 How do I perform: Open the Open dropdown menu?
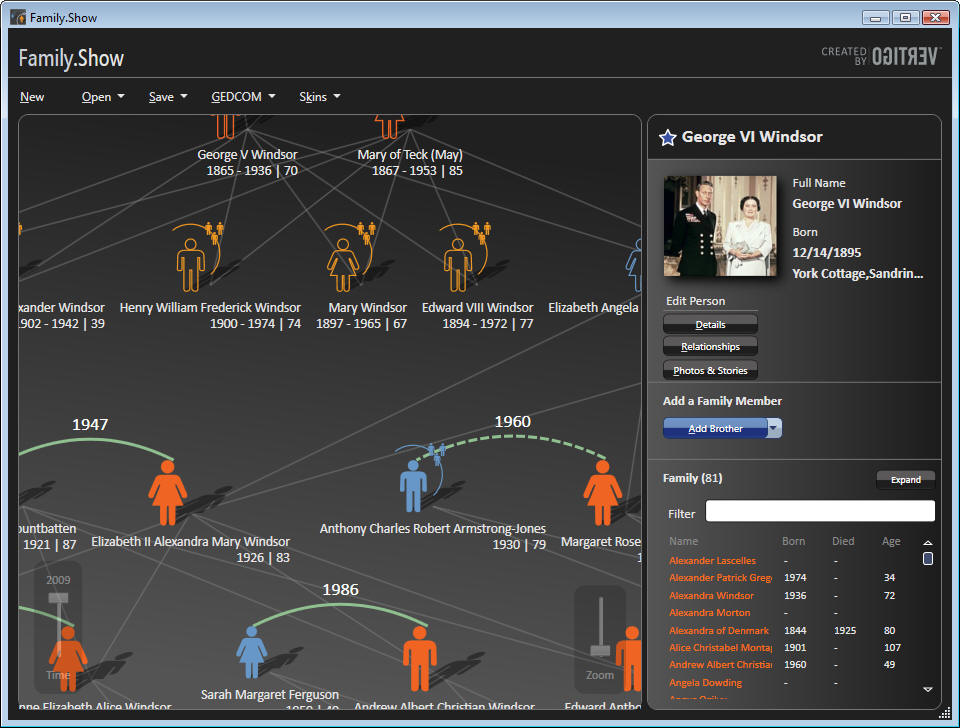[103, 97]
